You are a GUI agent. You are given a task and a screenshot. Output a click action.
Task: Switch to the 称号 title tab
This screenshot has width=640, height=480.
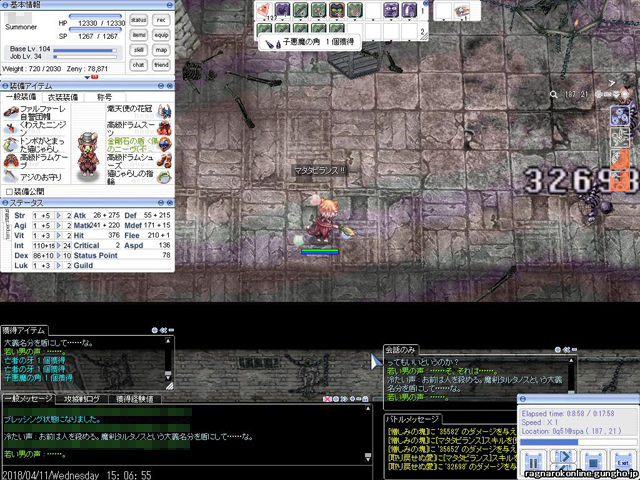104,97
